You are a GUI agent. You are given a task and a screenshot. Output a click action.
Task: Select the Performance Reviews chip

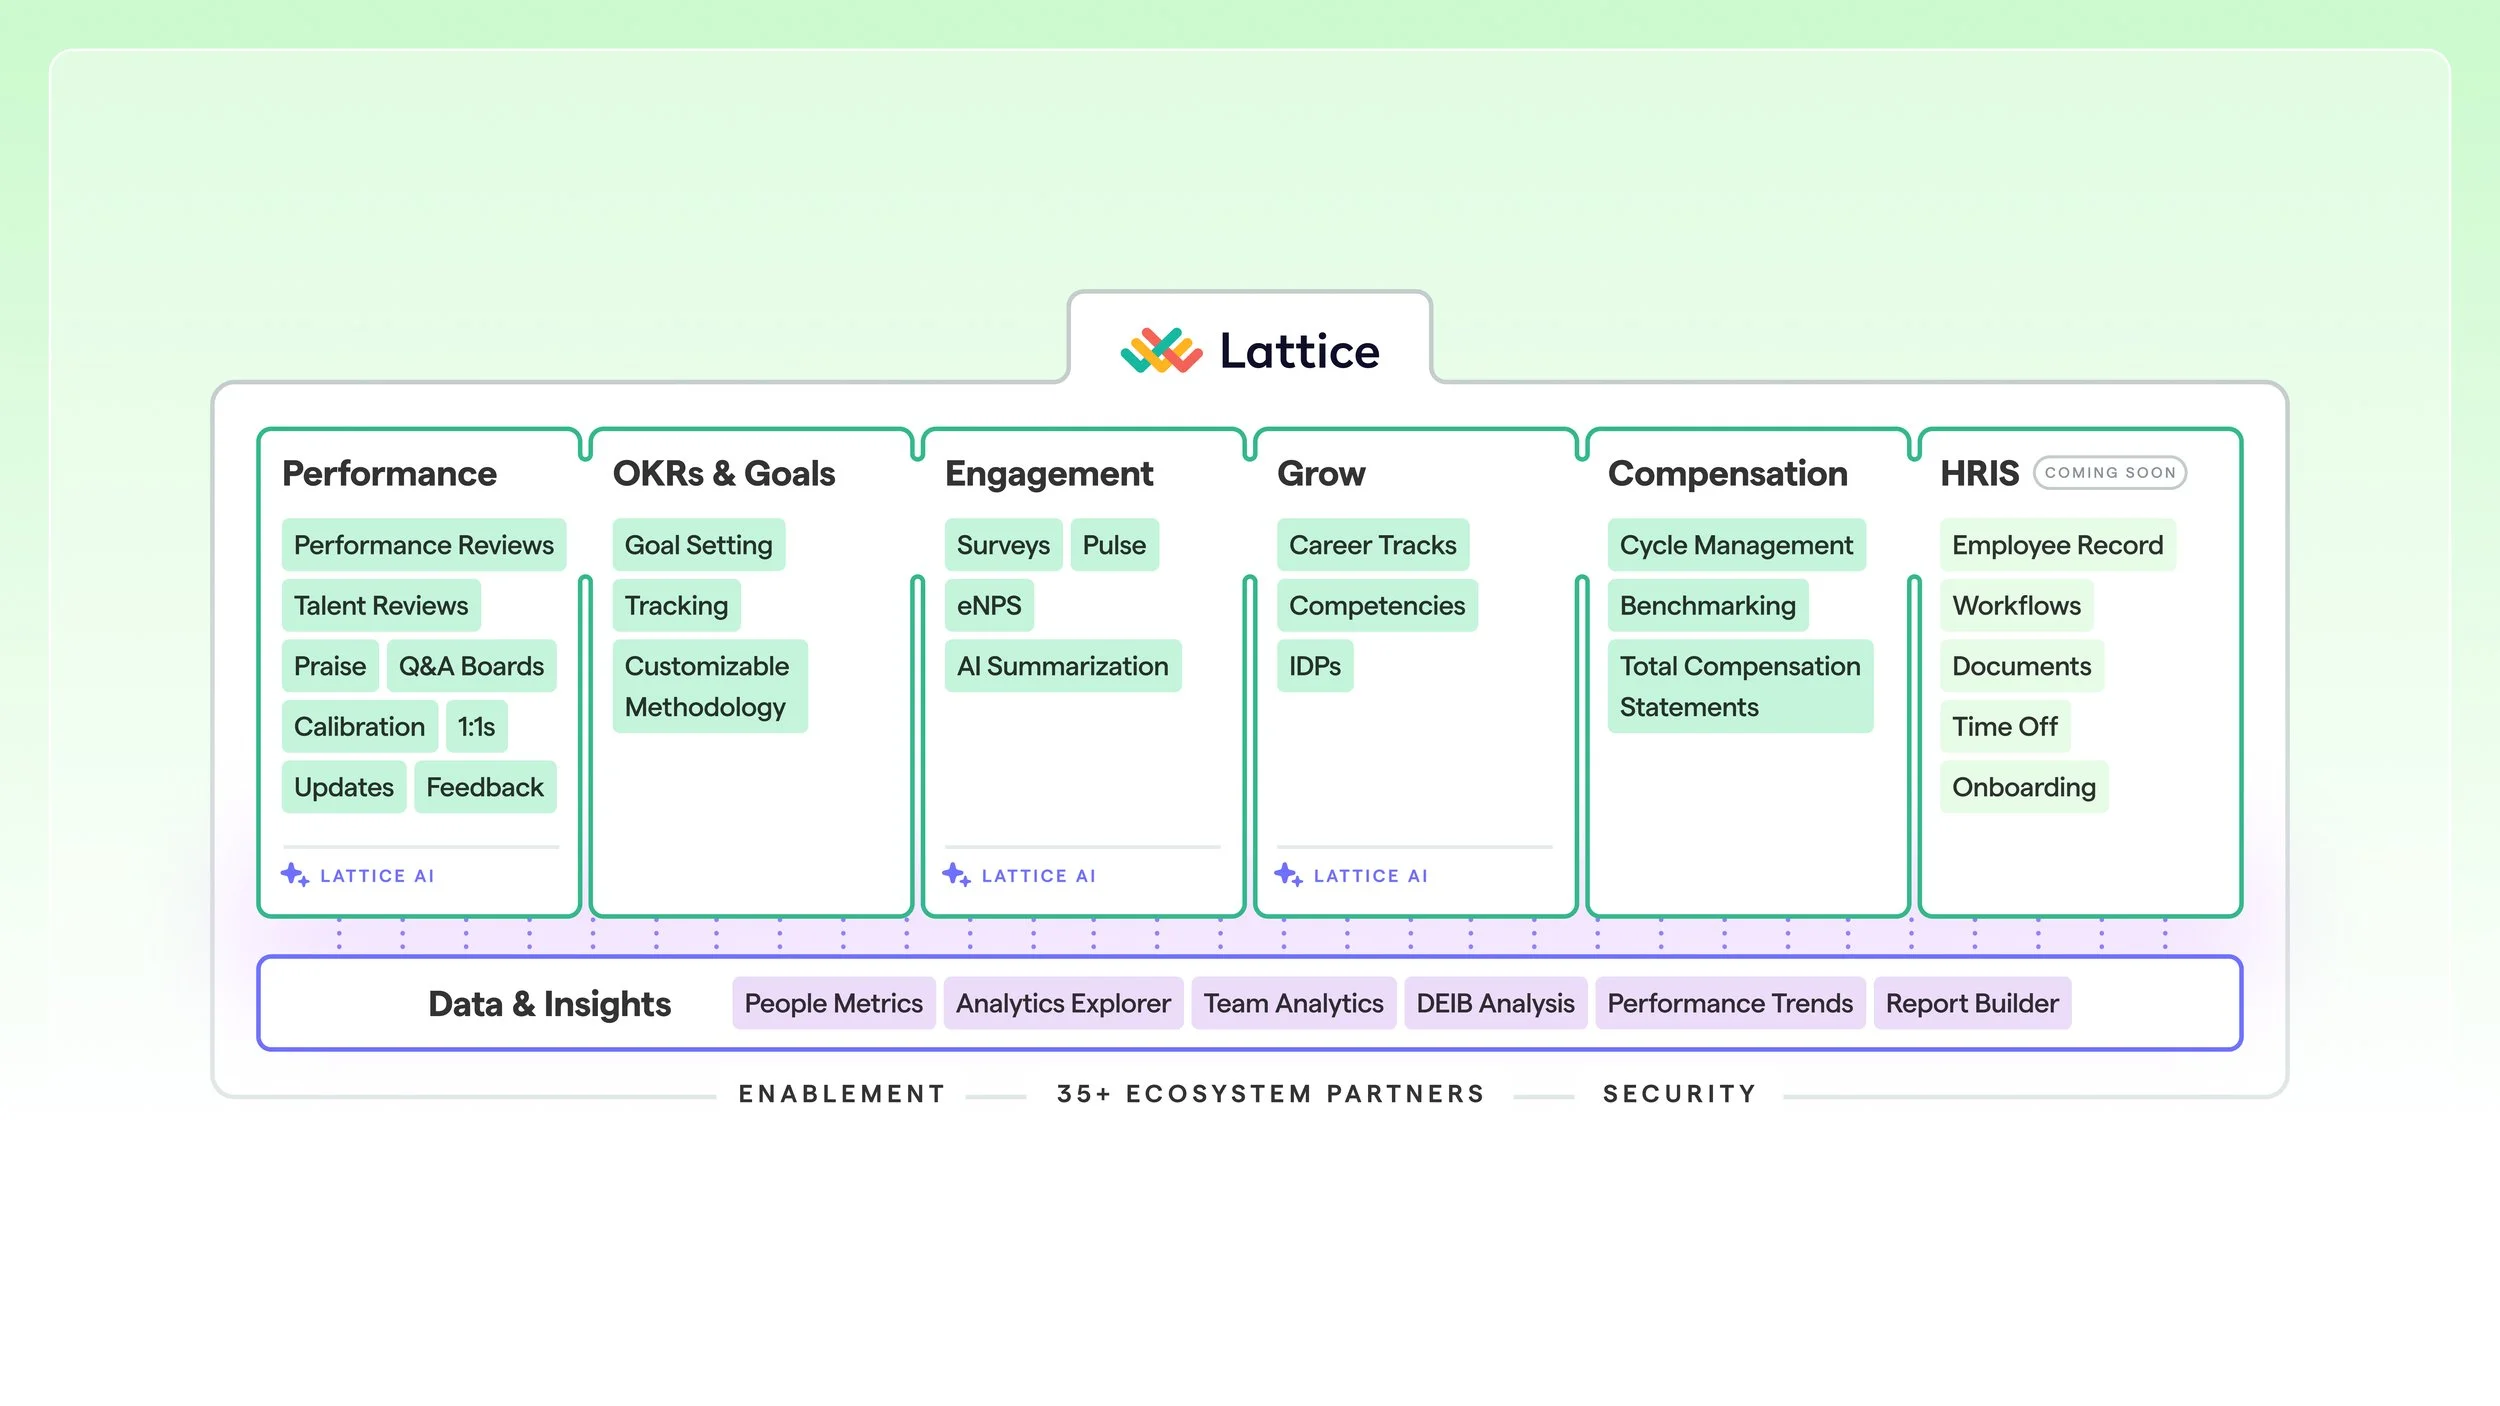click(423, 545)
